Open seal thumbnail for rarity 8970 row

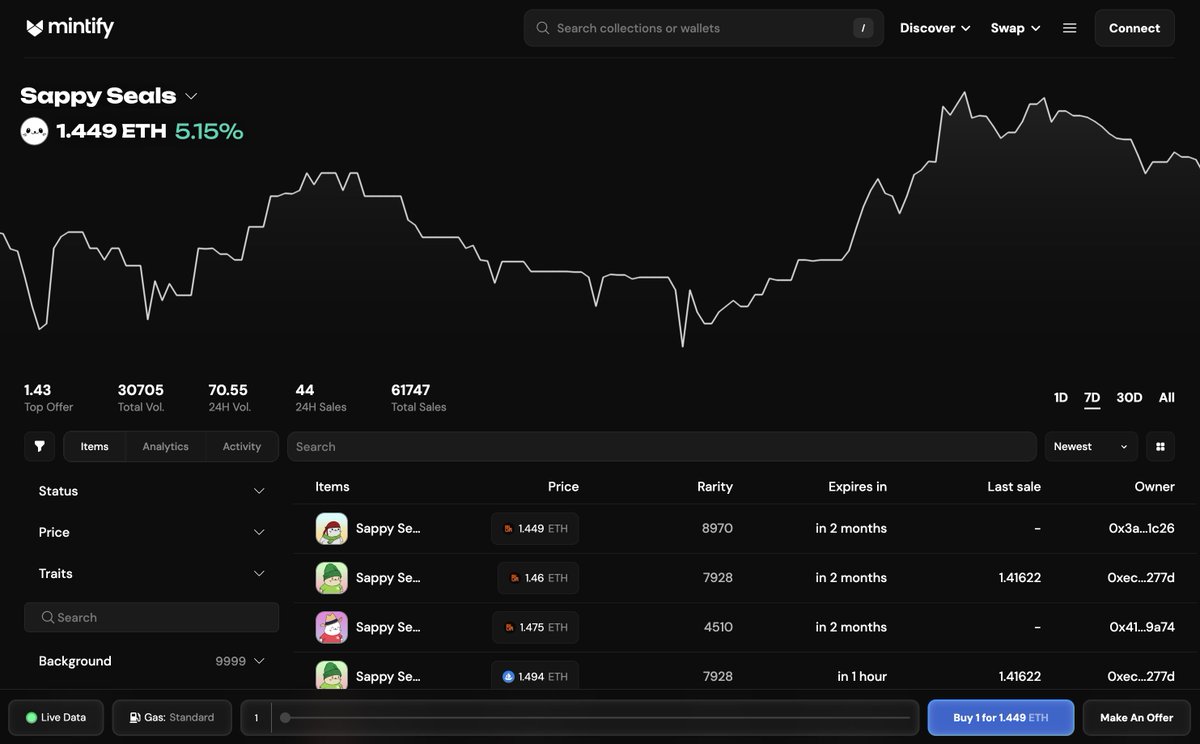332,528
